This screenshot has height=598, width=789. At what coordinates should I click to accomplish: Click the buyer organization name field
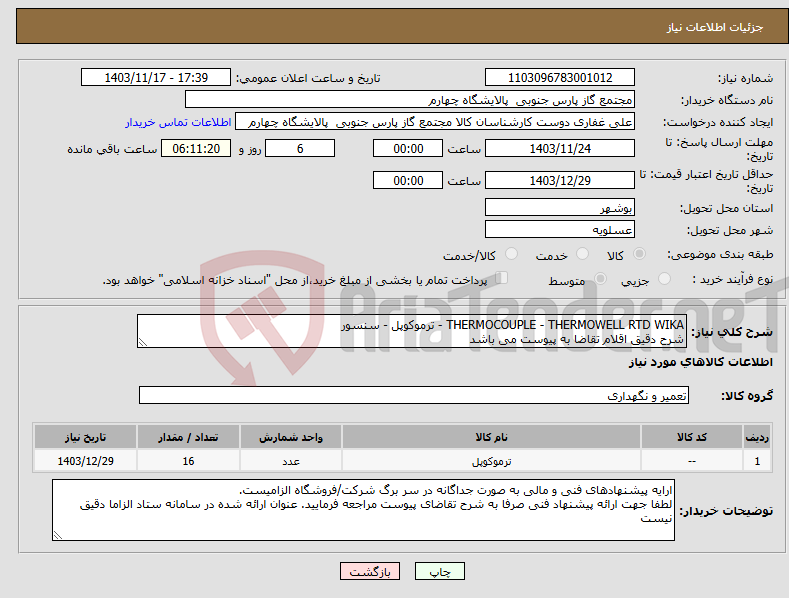[x=410, y=100]
